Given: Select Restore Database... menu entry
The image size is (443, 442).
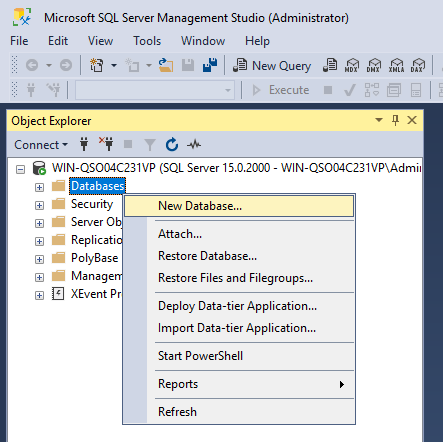Looking at the screenshot, I should click(239, 256).
